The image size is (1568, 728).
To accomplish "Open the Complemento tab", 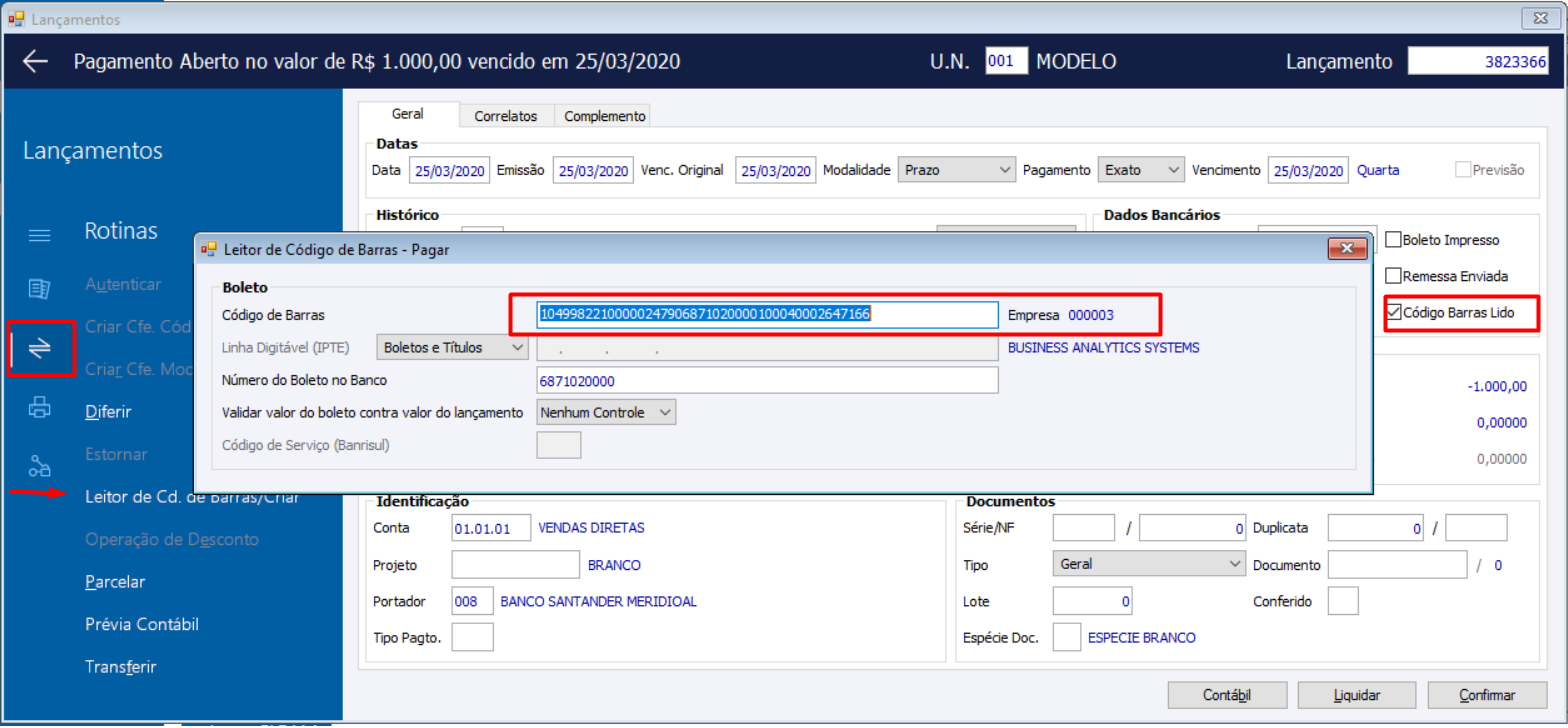I will (x=603, y=116).
